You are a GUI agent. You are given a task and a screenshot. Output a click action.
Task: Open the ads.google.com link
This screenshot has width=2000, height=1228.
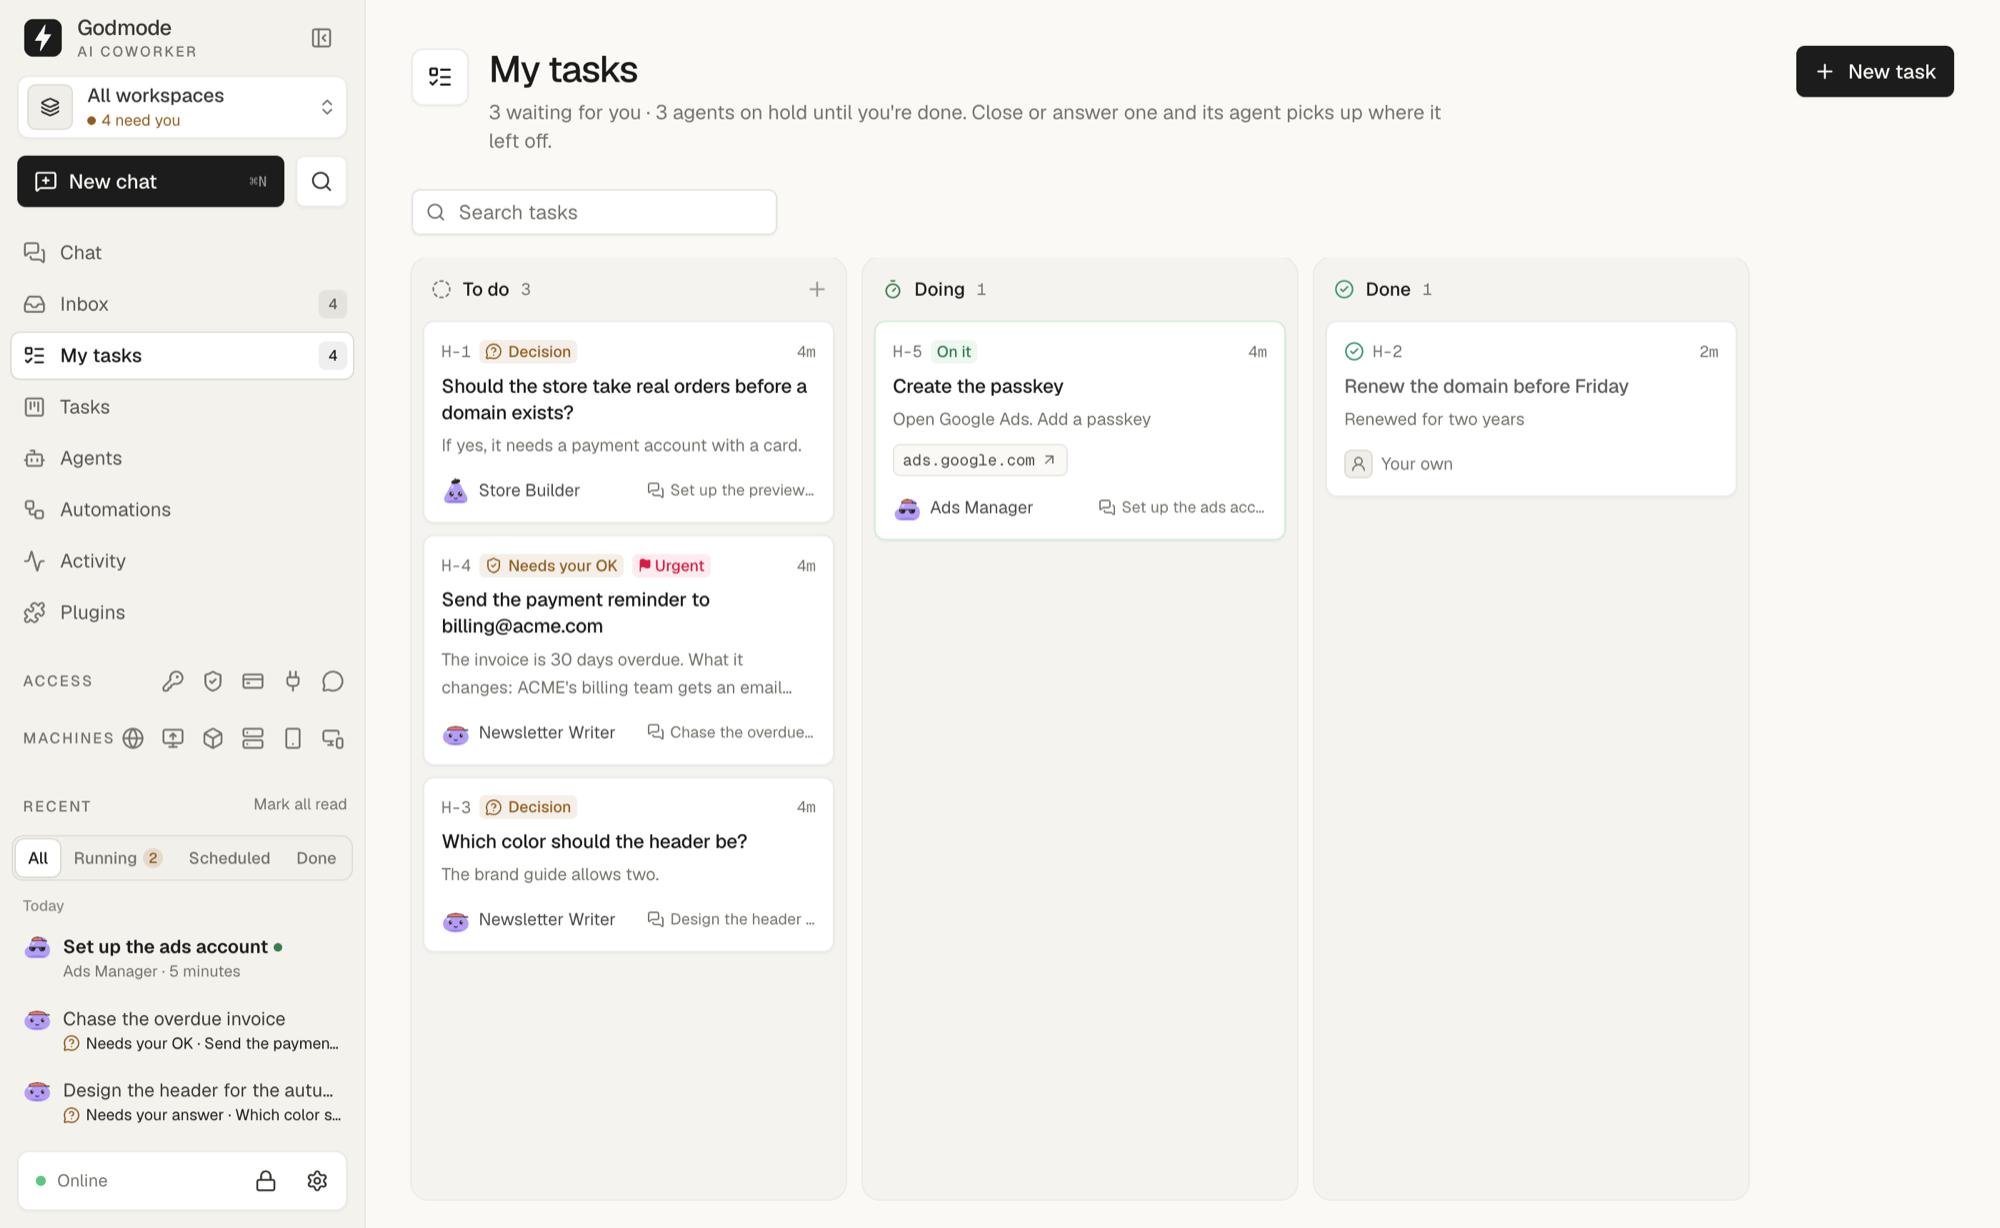[979, 460]
